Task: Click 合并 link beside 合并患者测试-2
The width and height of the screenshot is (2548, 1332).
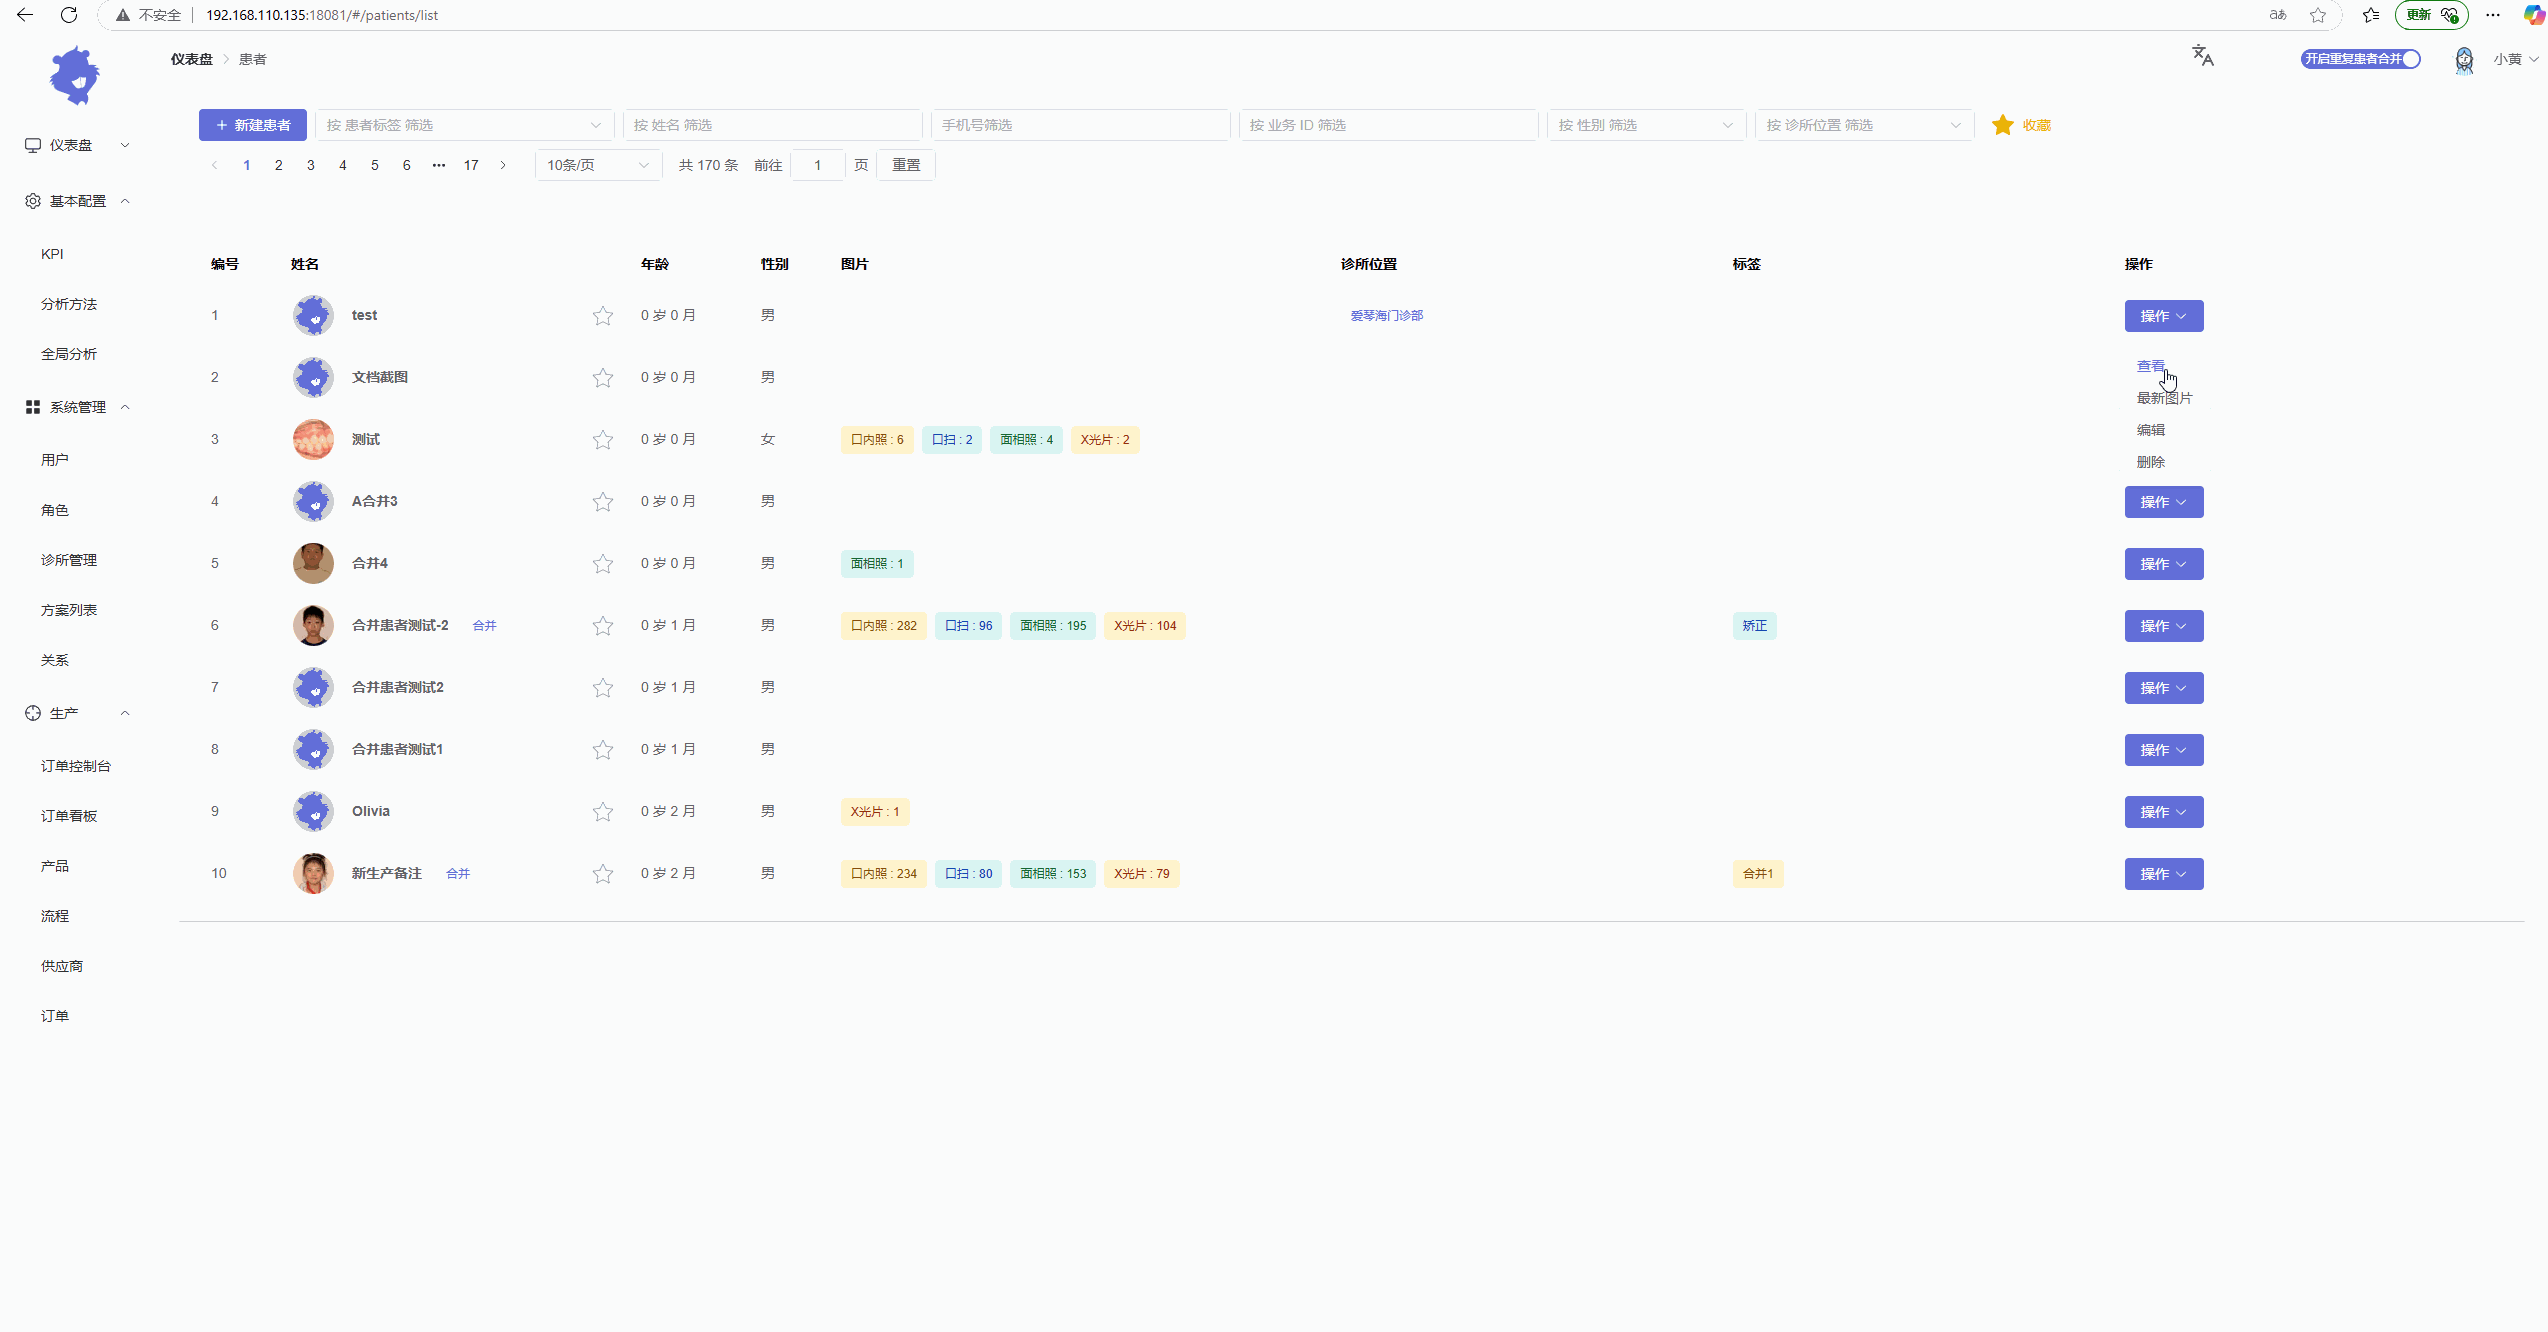Action: 484,625
